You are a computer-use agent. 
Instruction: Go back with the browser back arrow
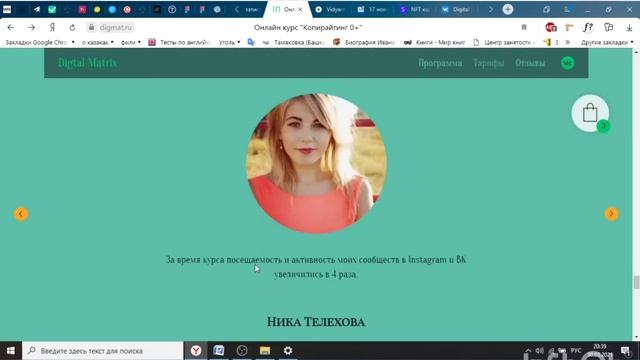(11, 27)
